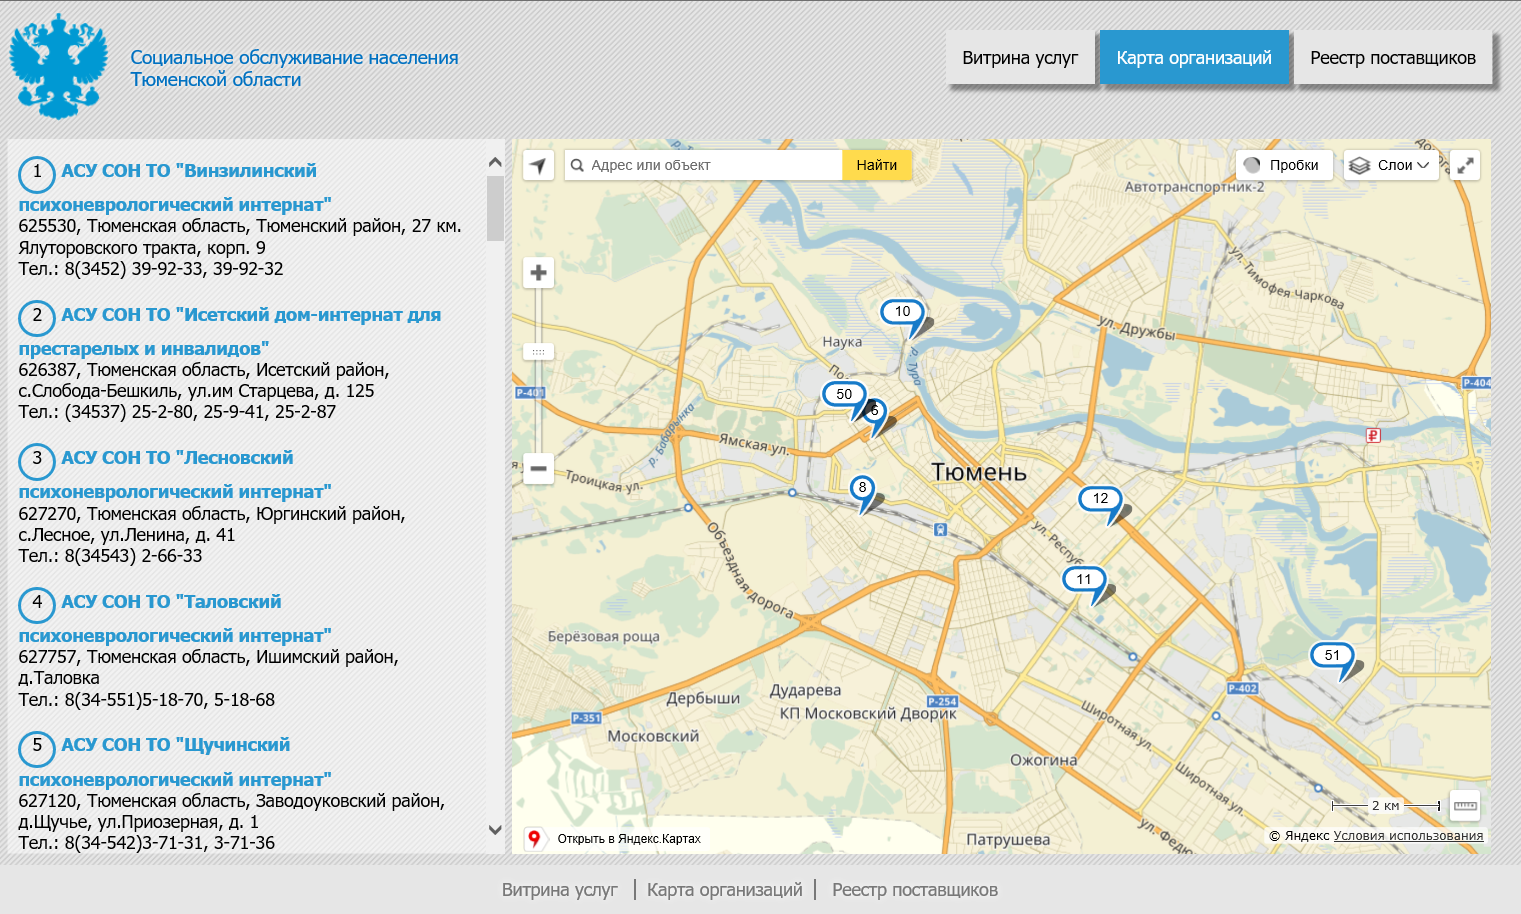
Task: Click phone text 8(34543) 2-66-33
Action: coord(110,556)
